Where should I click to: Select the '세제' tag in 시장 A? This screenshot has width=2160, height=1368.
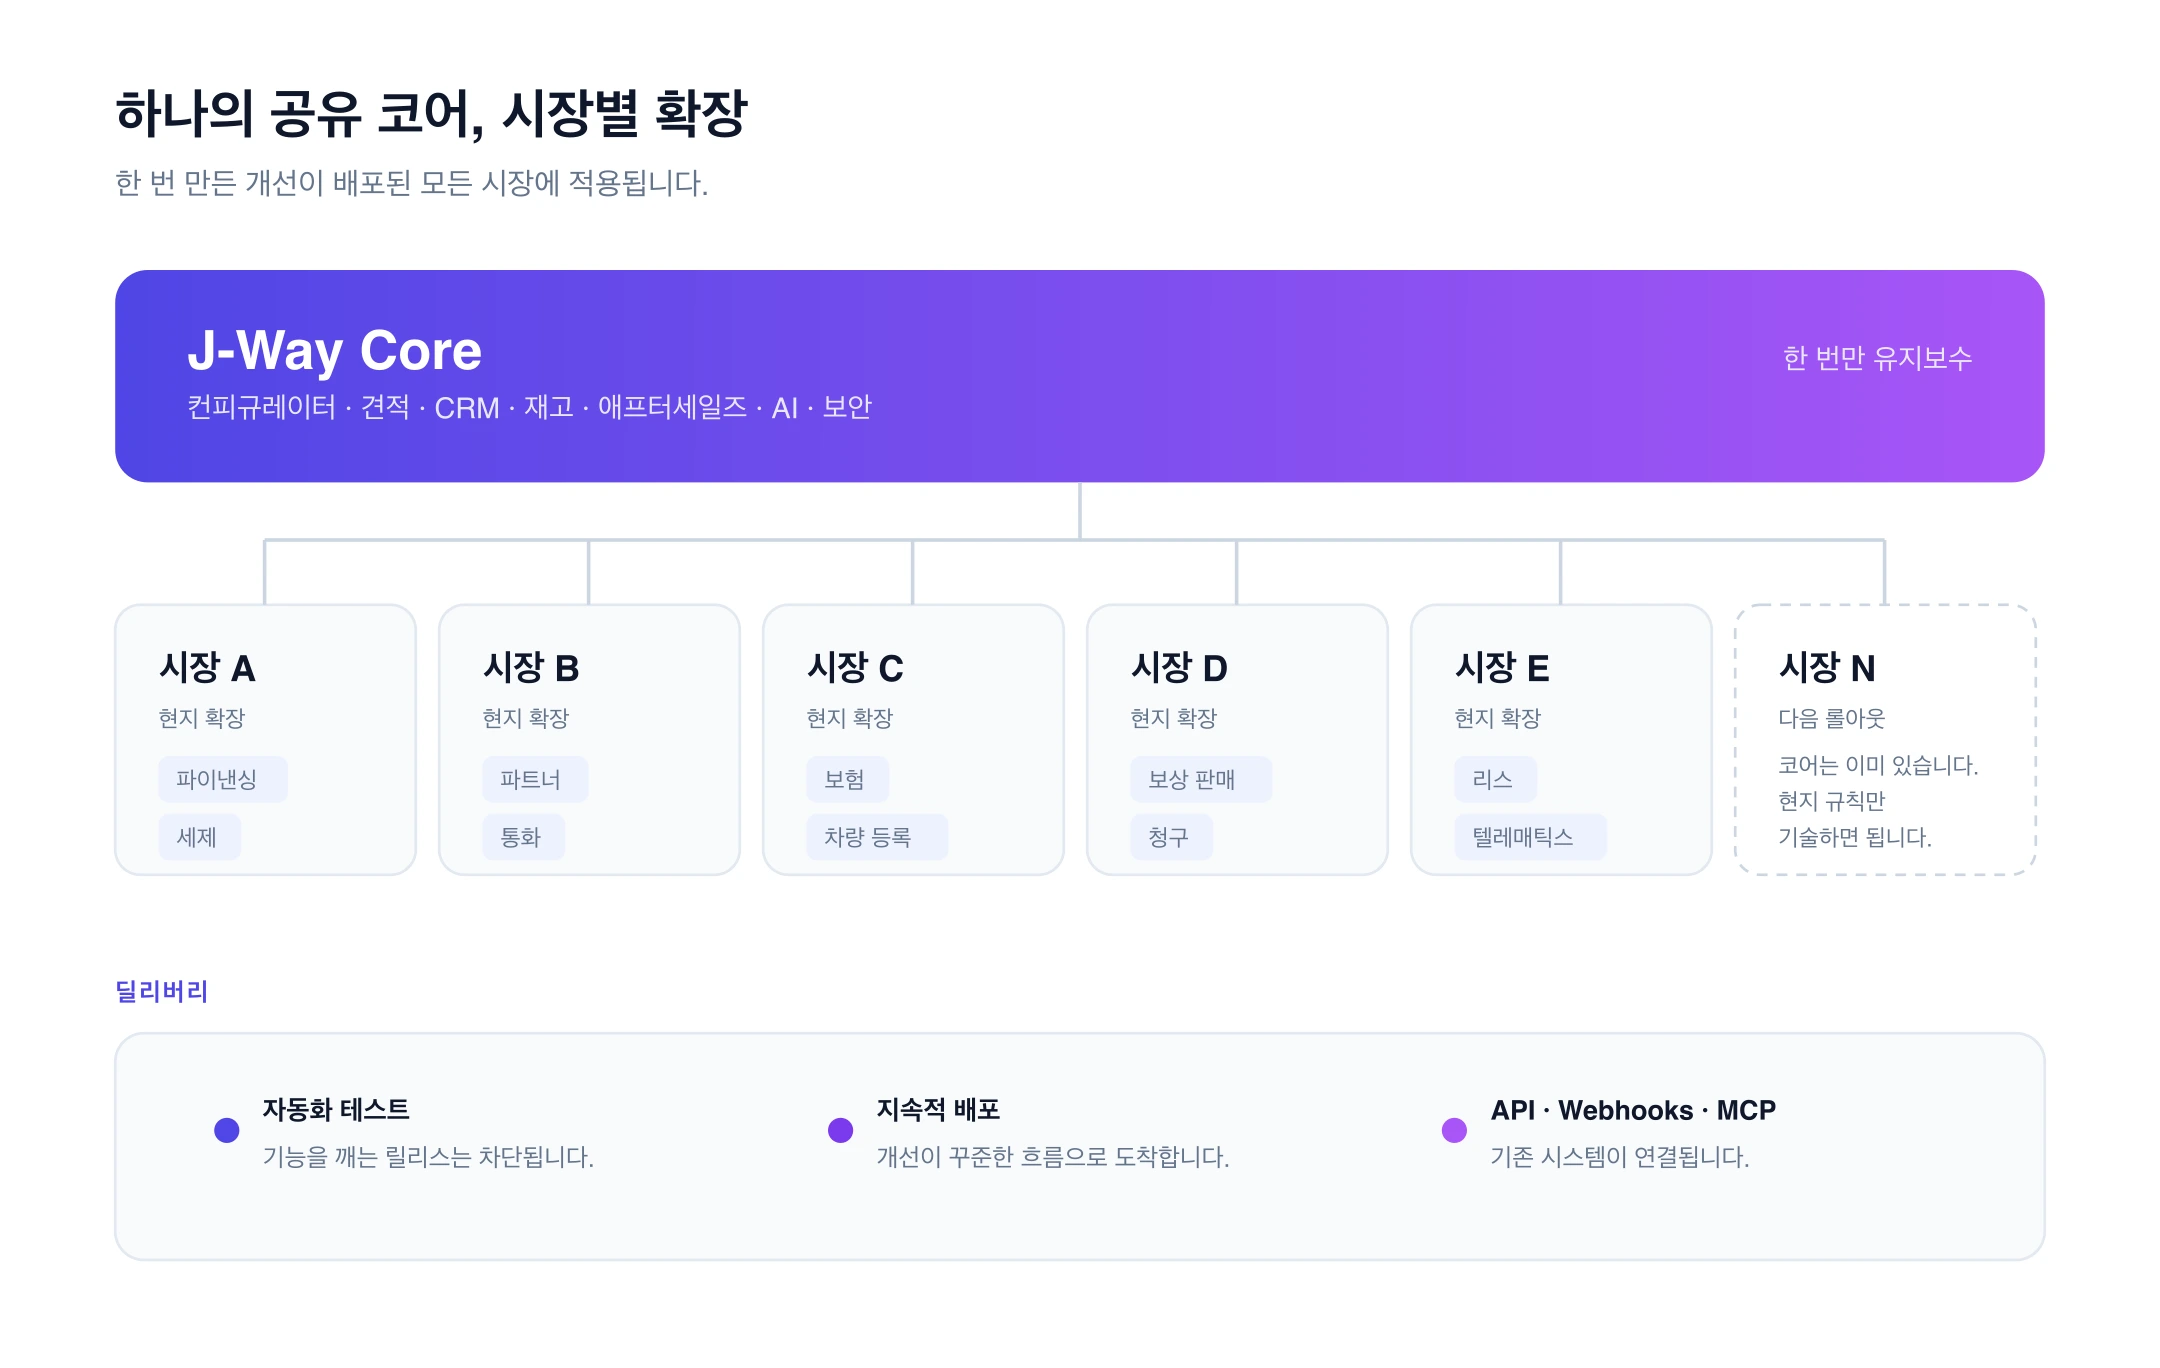[199, 837]
